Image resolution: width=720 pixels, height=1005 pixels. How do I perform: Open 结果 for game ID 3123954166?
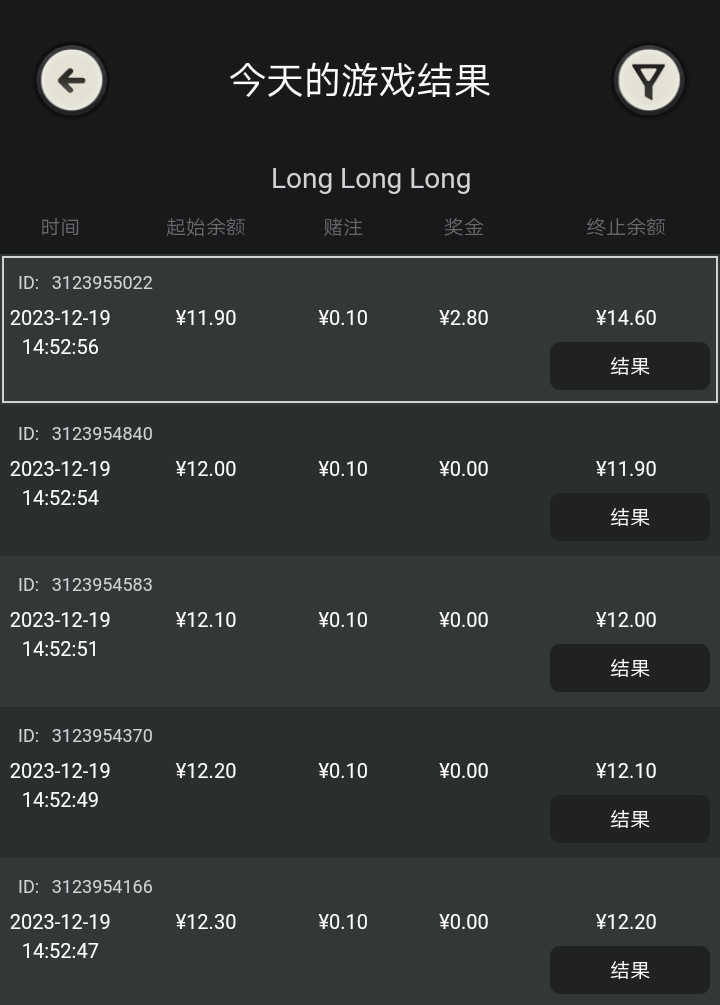coord(630,970)
